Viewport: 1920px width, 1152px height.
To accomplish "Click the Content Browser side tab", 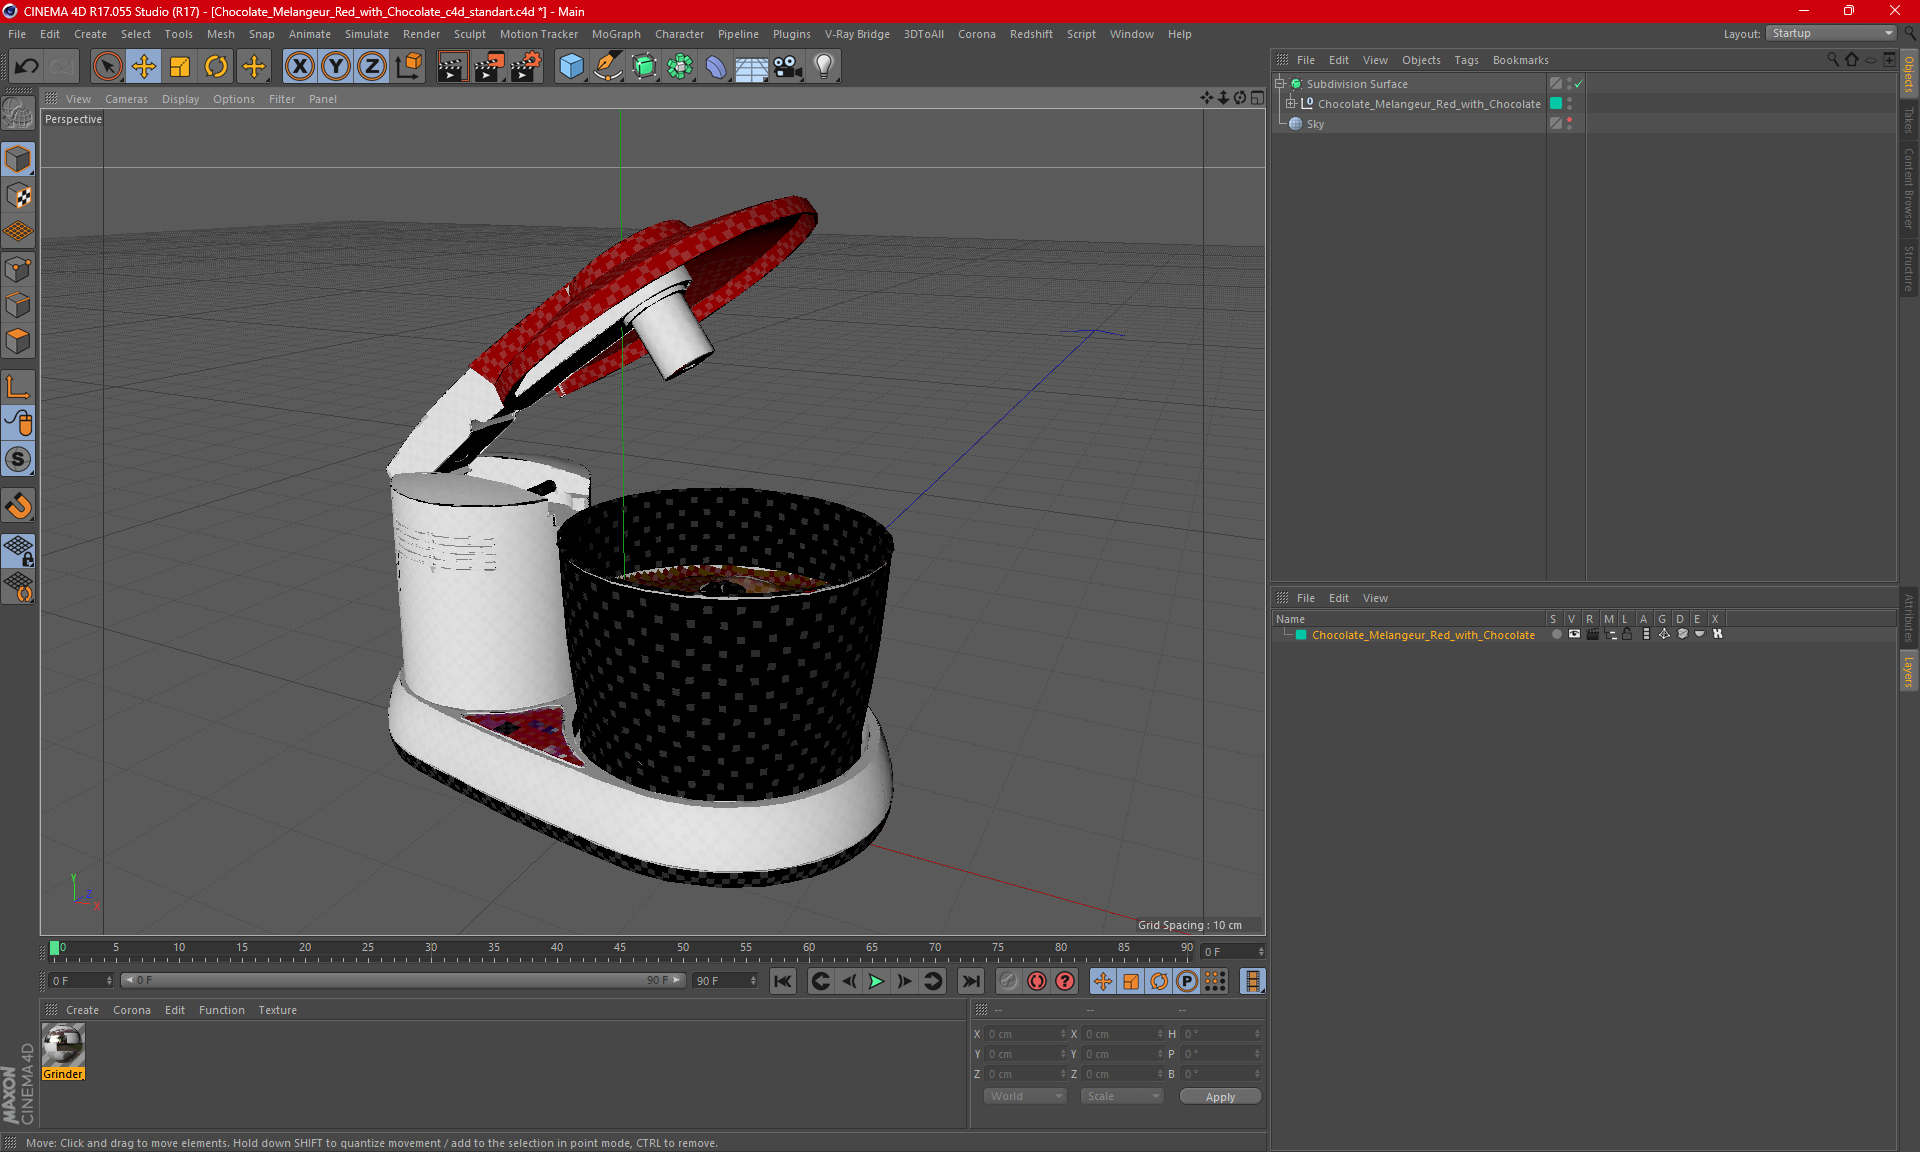I will (1908, 188).
